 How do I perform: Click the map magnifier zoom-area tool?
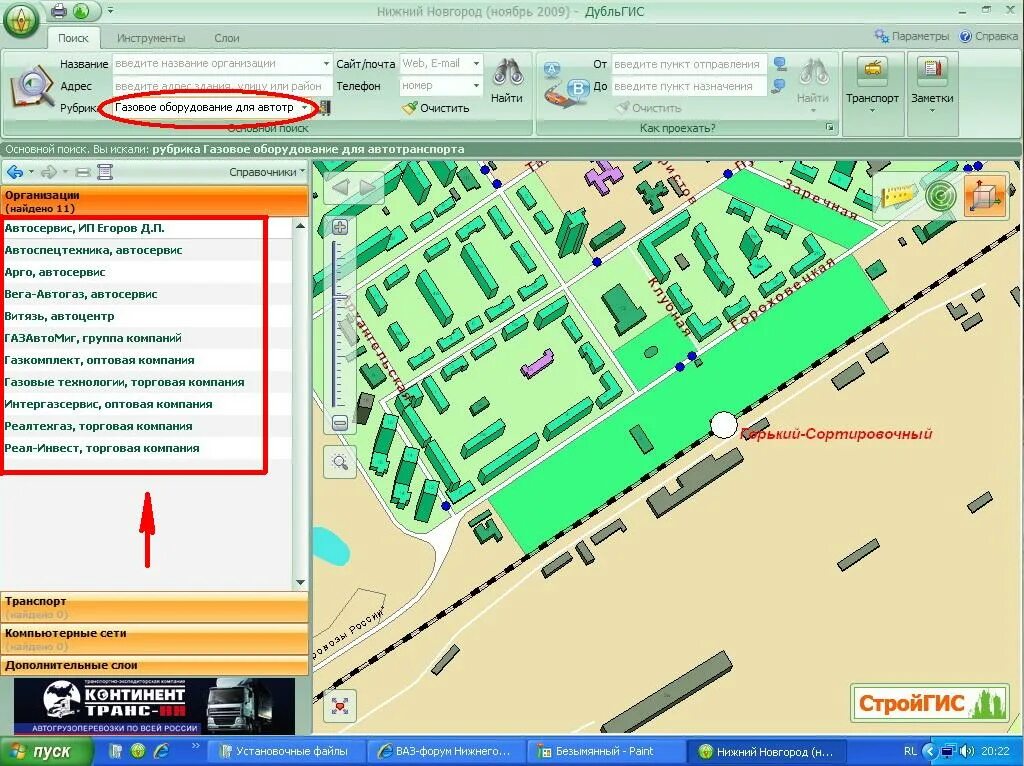(340, 462)
